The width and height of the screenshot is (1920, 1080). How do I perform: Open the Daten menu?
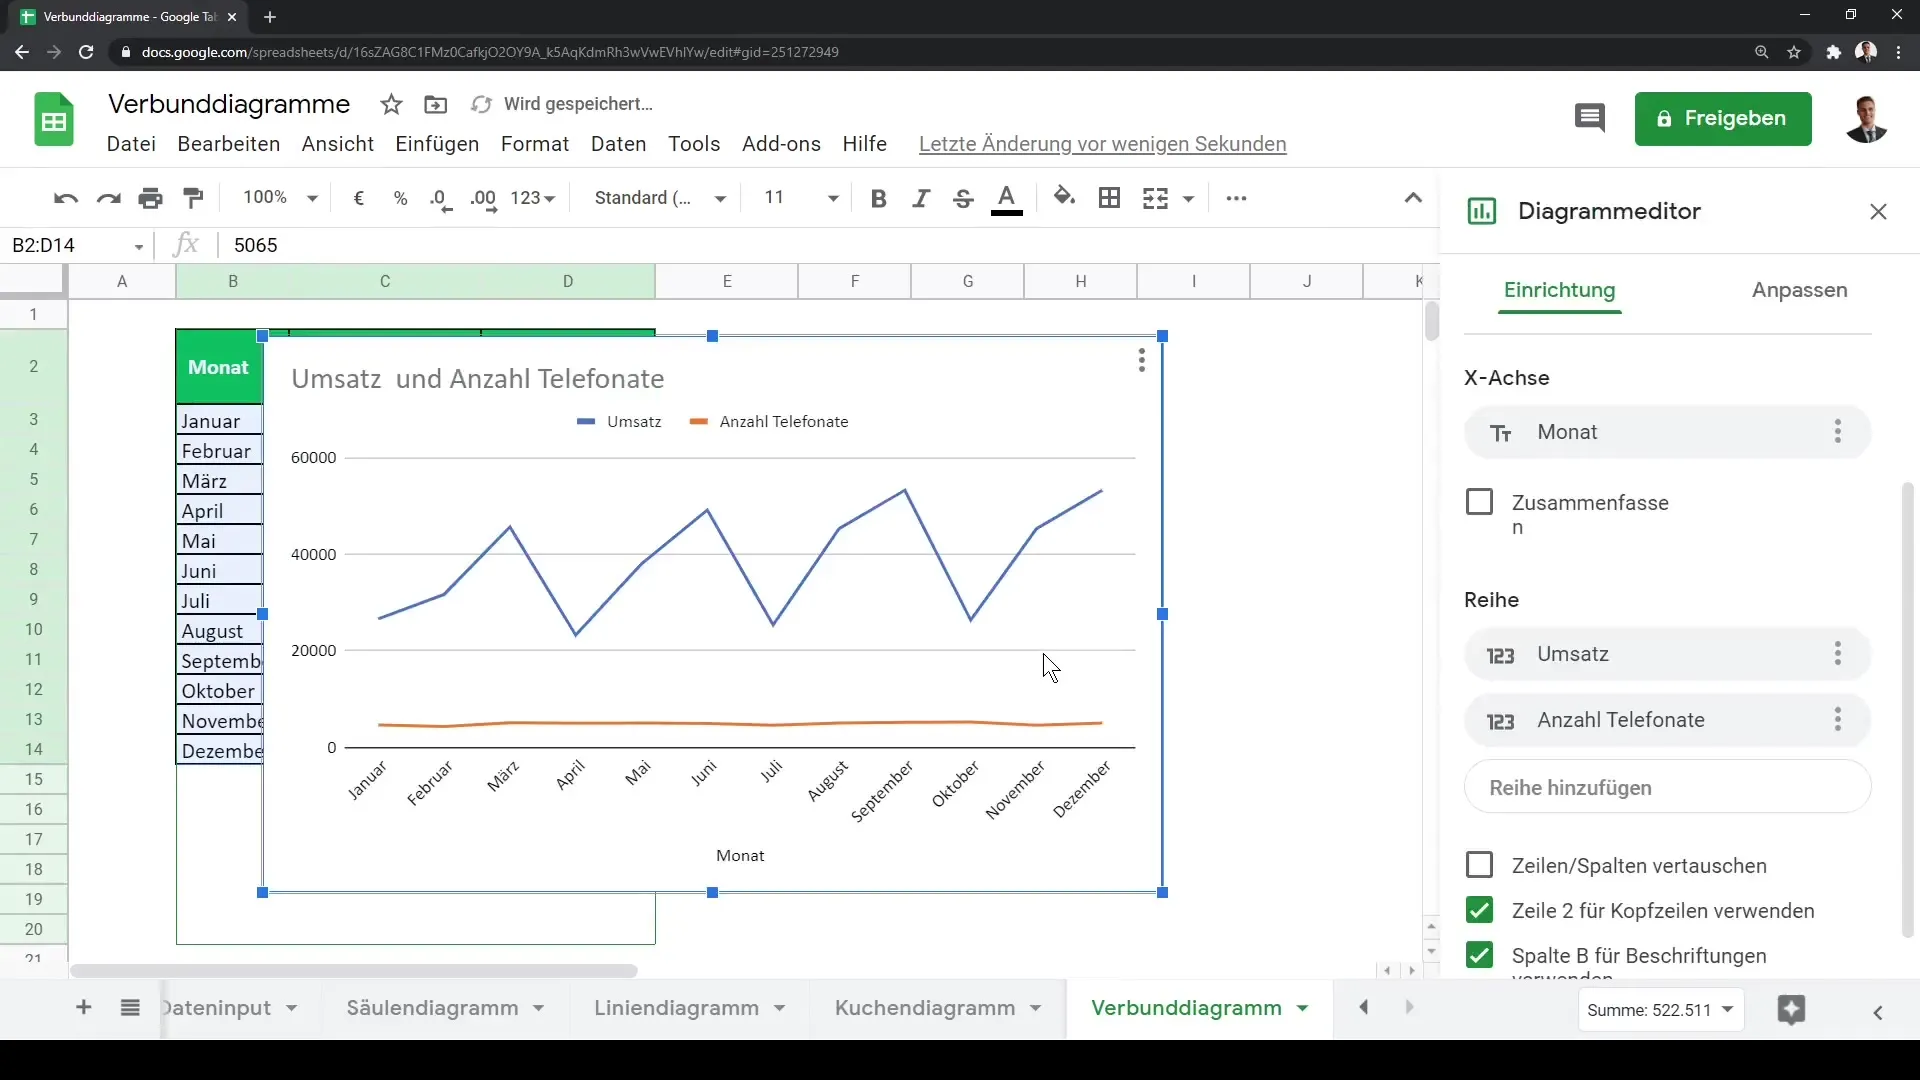pyautogui.click(x=618, y=144)
